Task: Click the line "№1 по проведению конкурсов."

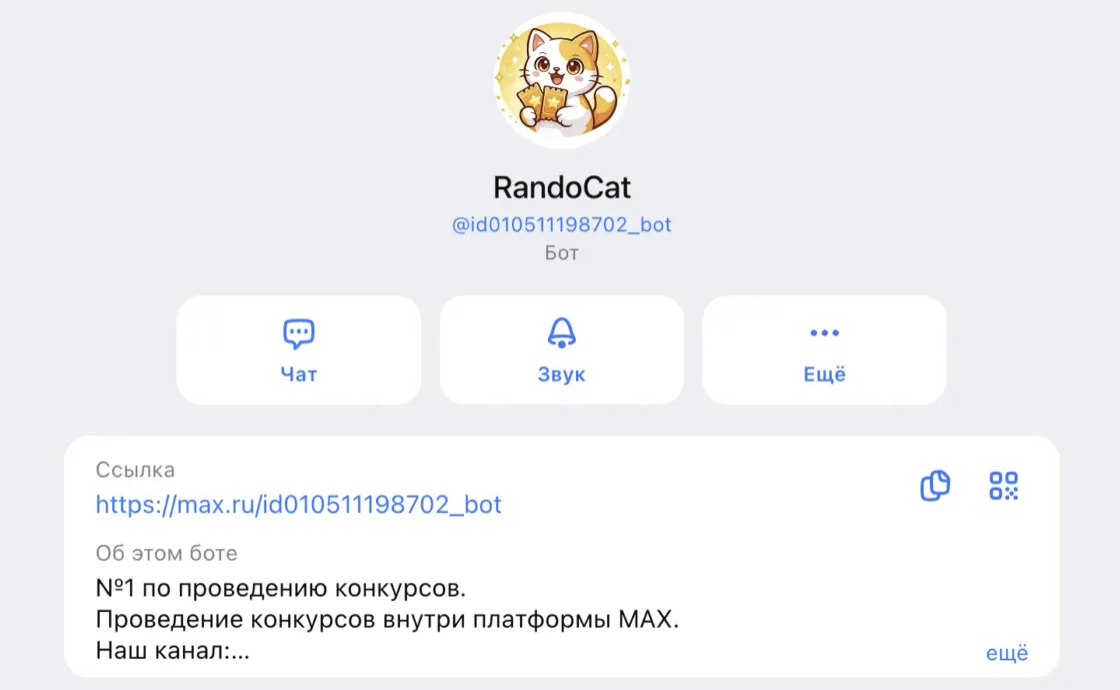Action: pyautogui.click(x=281, y=589)
